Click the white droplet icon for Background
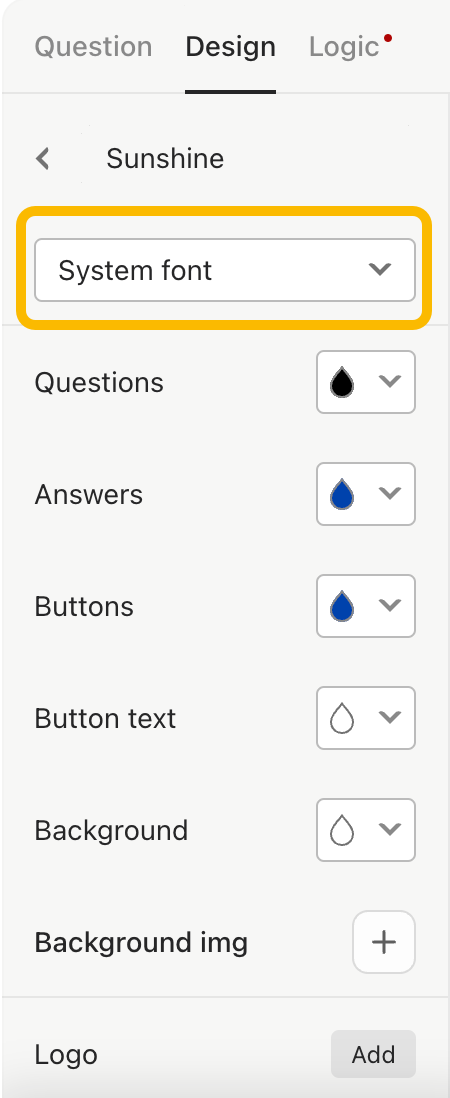 click(342, 831)
